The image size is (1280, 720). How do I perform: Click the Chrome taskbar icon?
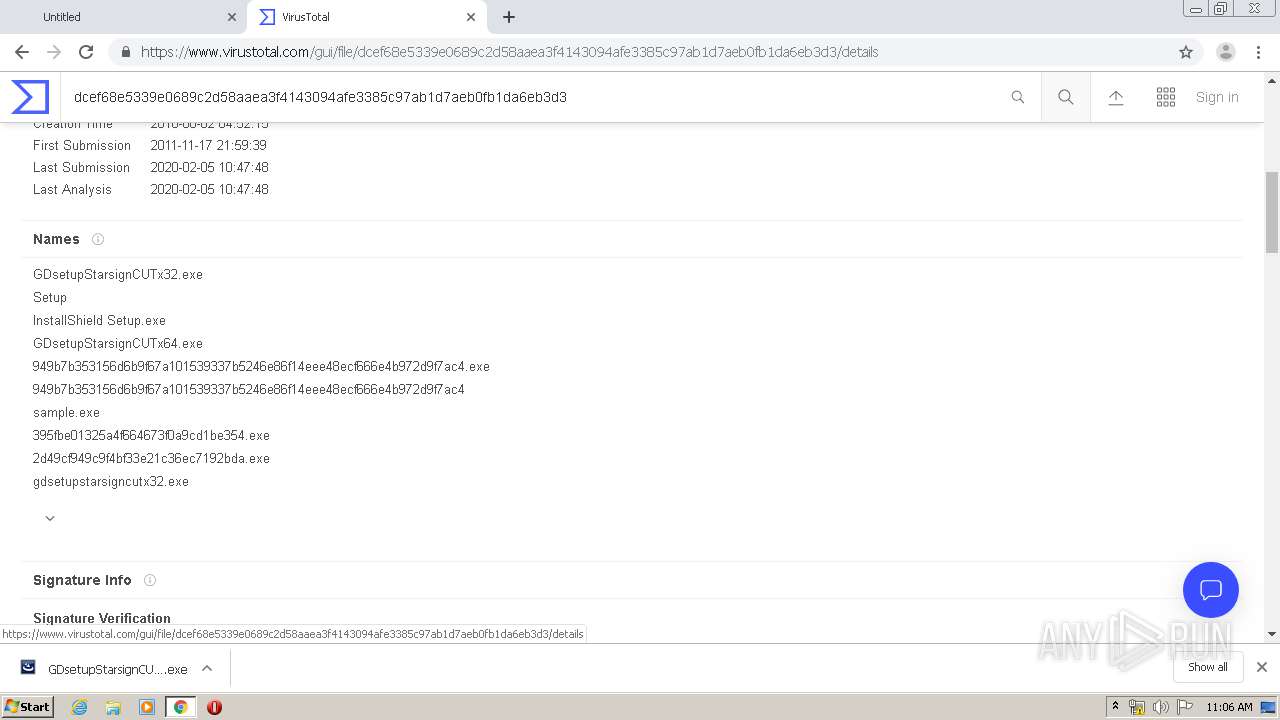(x=180, y=707)
